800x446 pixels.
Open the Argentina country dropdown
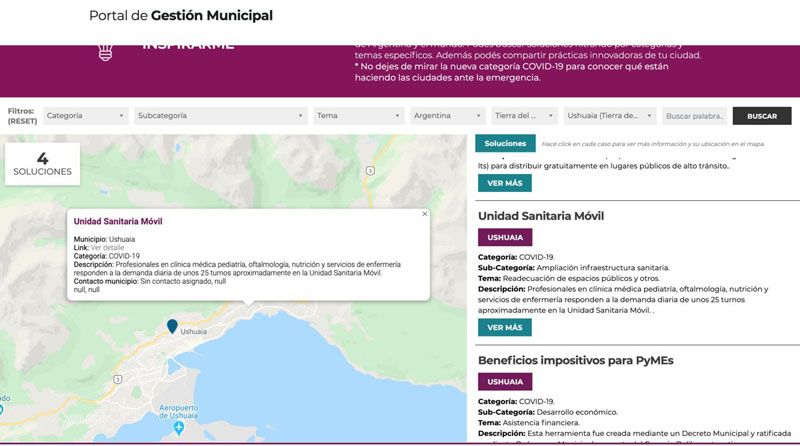(x=447, y=116)
